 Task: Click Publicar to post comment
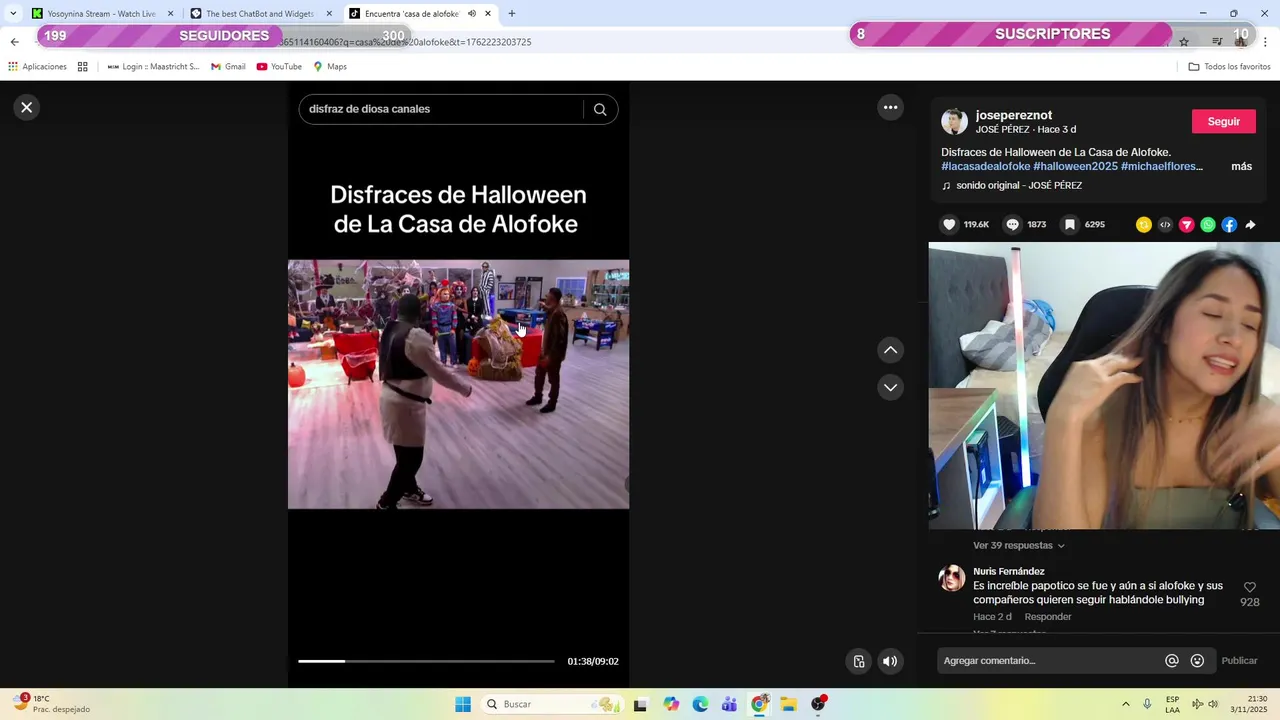point(1239,661)
